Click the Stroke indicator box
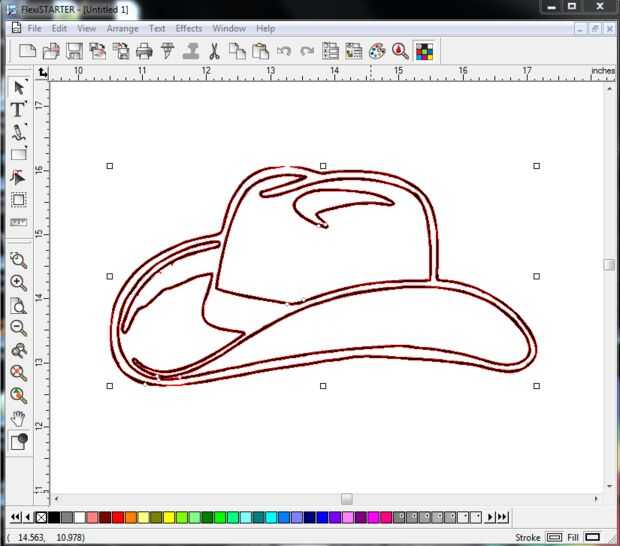The height and width of the screenshot is (546, 620). pos(554,537)
